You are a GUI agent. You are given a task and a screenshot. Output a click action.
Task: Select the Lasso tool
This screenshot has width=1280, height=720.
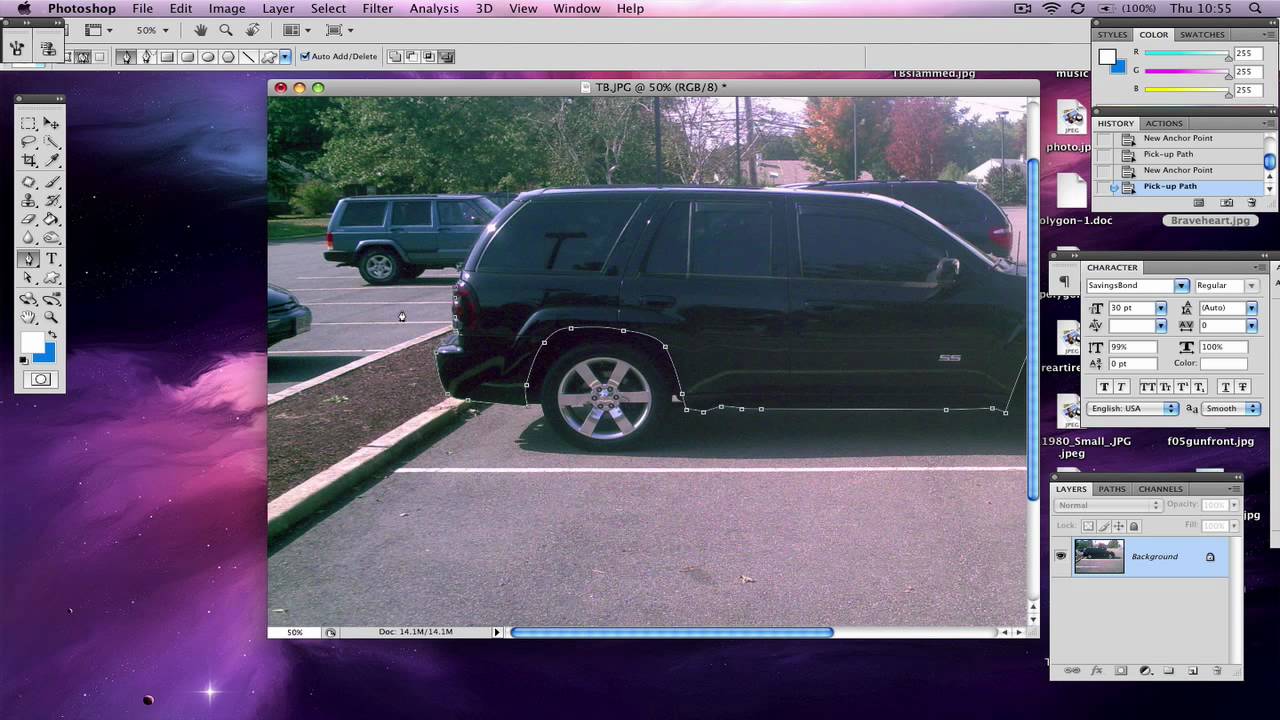pos(29,142)
